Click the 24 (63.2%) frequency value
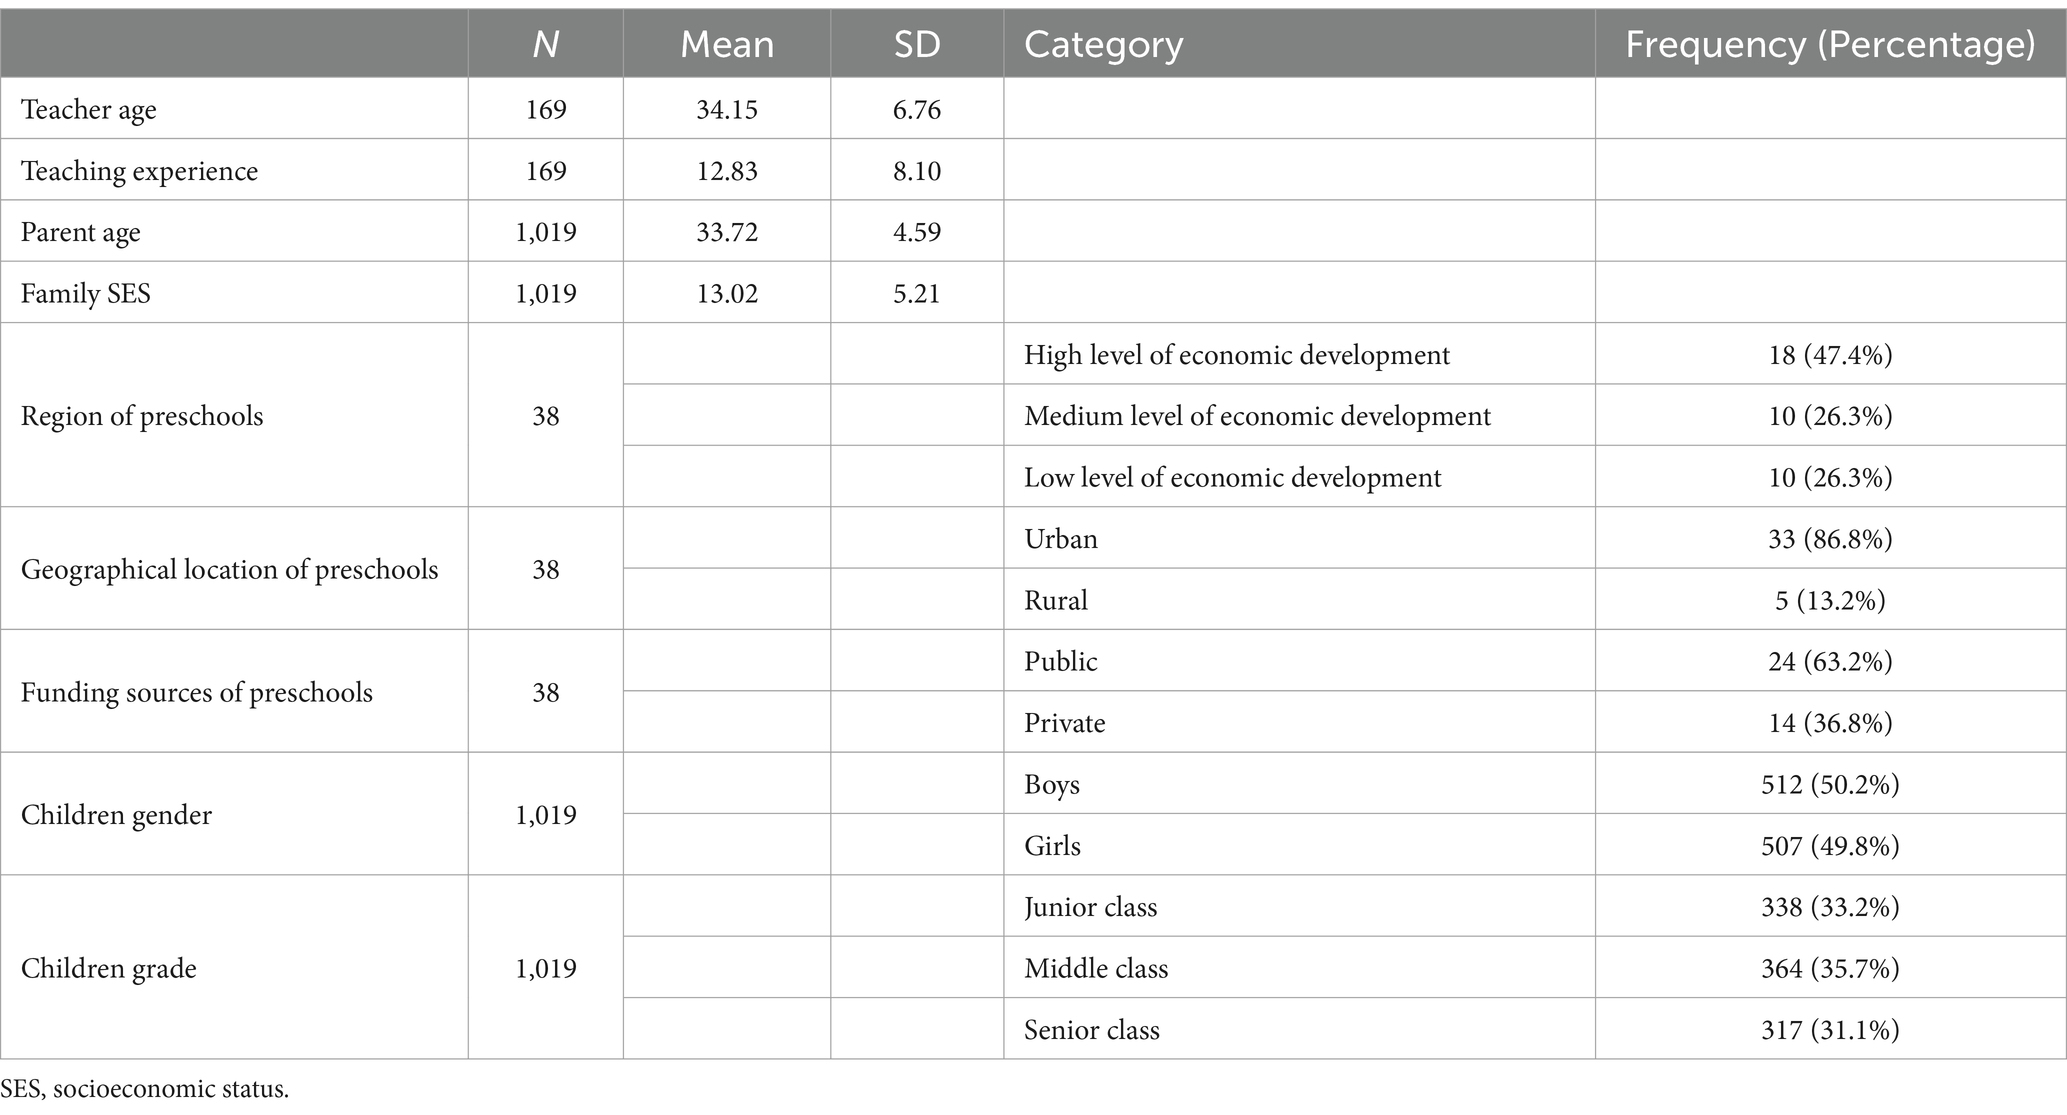Viewport: 2067px width, 1115px height. pyautogui.click(x=1830, y=661)
